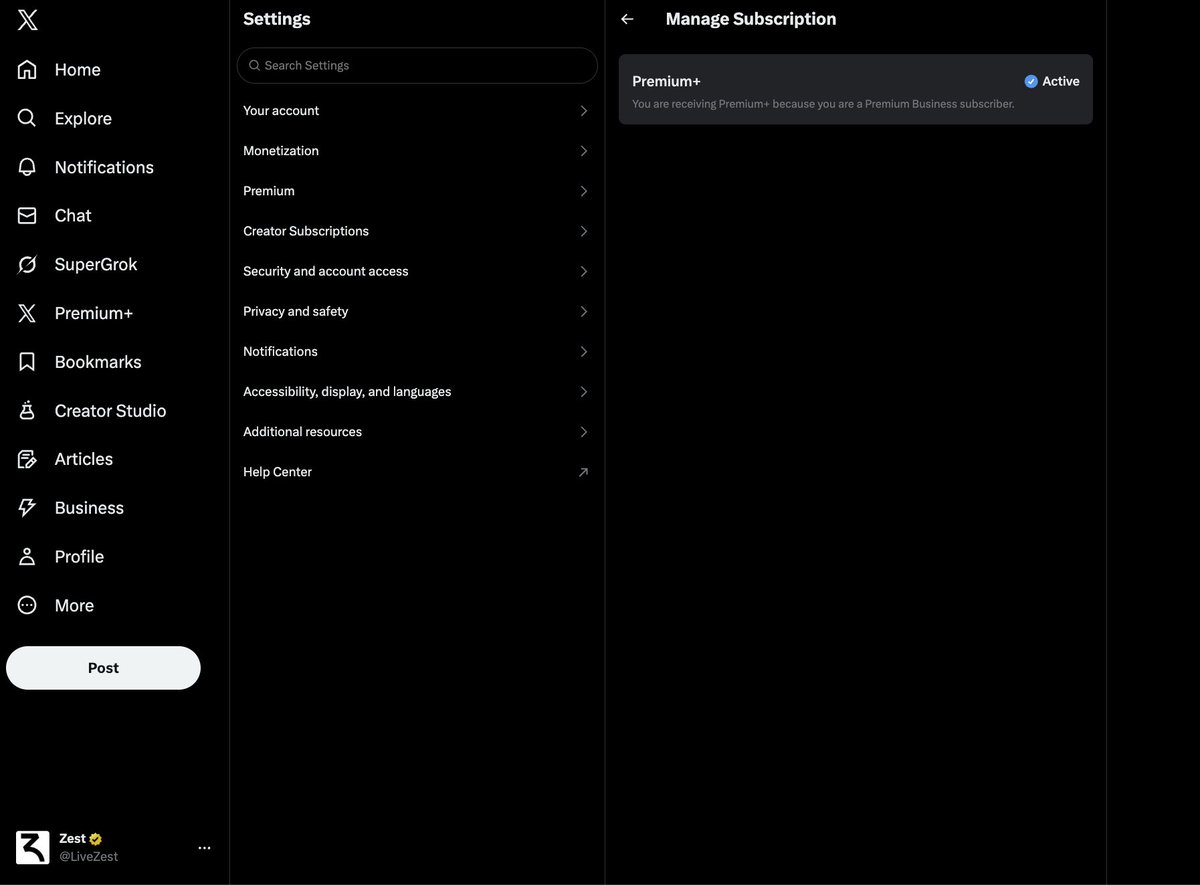Open Business via the lightning icon

[x=27, y=508]
